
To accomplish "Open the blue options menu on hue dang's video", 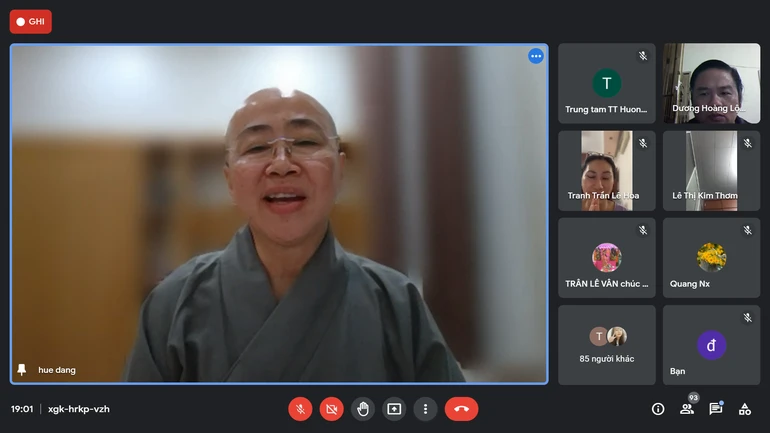I will [536, 56].
